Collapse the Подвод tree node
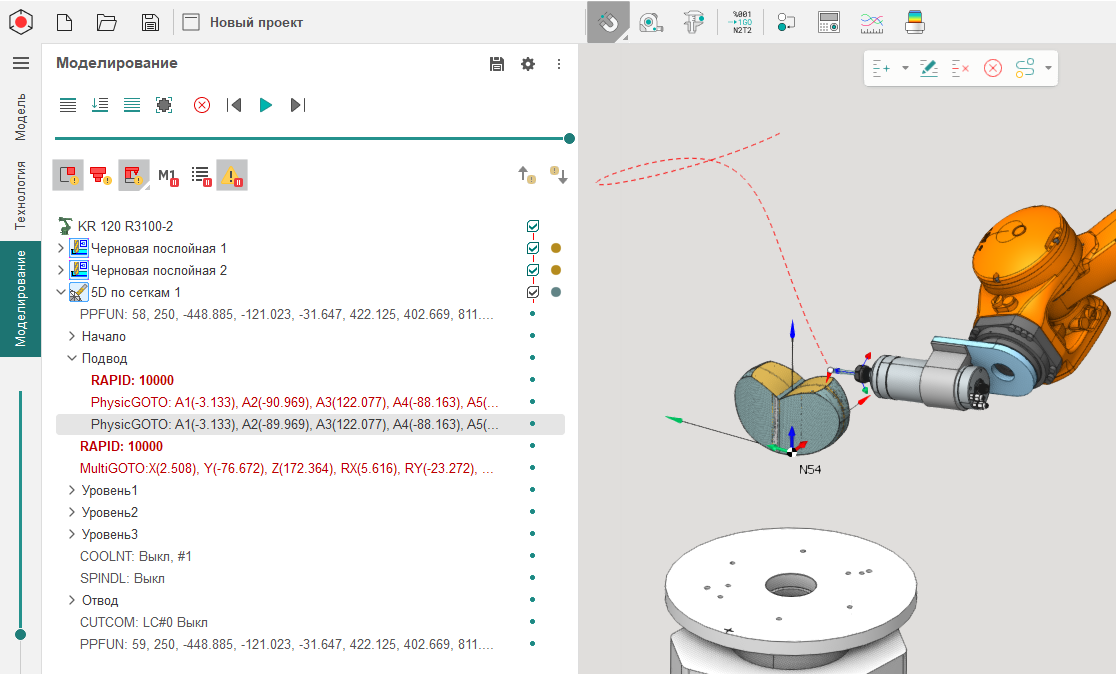Image resolution: width=1116 pixels, height=674 pixels. tap(72, 358)
